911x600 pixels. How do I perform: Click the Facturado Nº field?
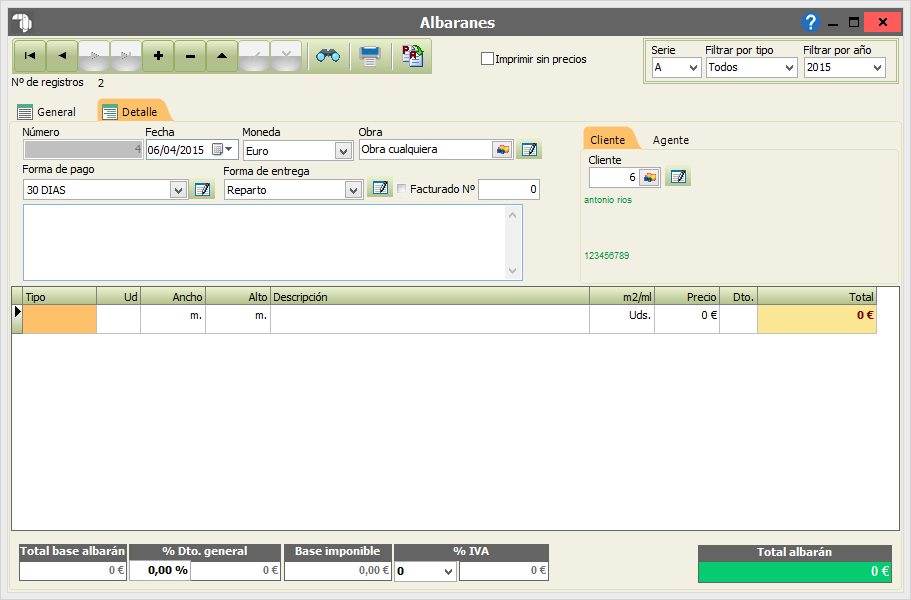coord(509,189)
